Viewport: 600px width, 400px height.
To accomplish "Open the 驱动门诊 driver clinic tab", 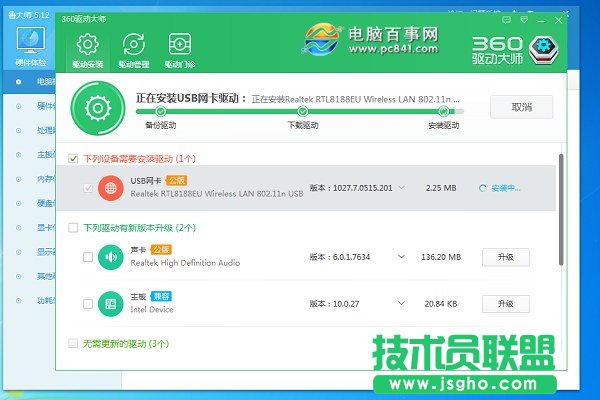I will (180, 50).
